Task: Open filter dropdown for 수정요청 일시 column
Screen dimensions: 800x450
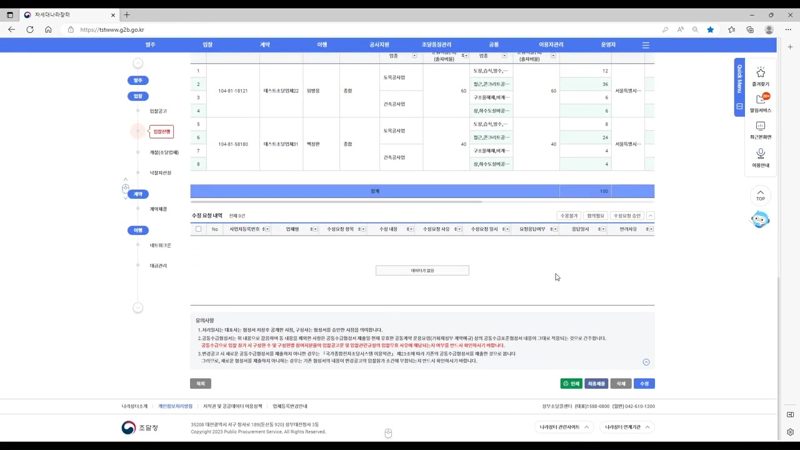Action: pos(506,229)
